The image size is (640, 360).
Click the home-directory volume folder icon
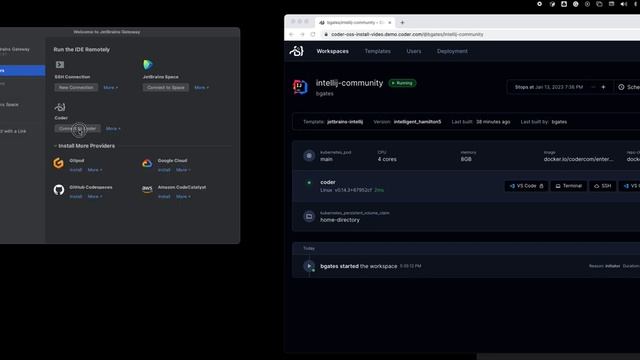point(309,216)
